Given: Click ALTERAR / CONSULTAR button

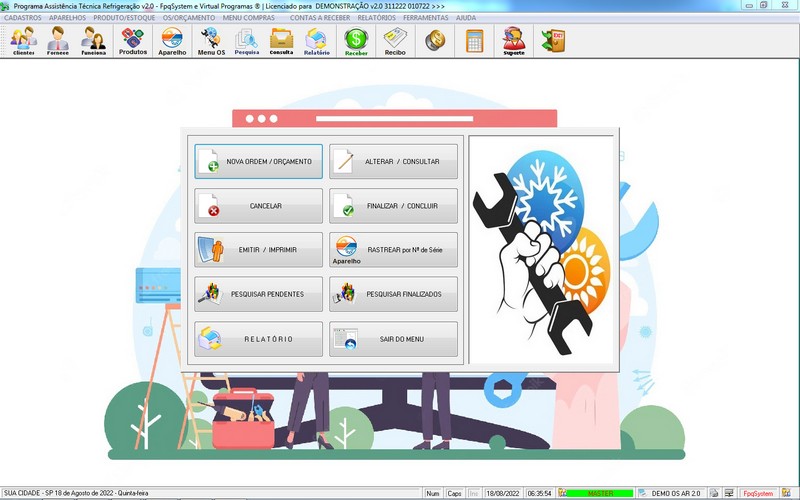Looking at the screenshot, I should (x=393, y=161).
